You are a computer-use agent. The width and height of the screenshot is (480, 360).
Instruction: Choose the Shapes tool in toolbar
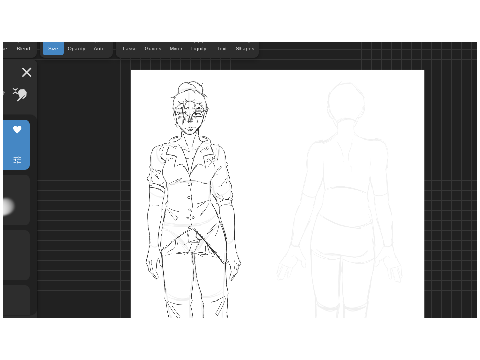pos(245,49)
